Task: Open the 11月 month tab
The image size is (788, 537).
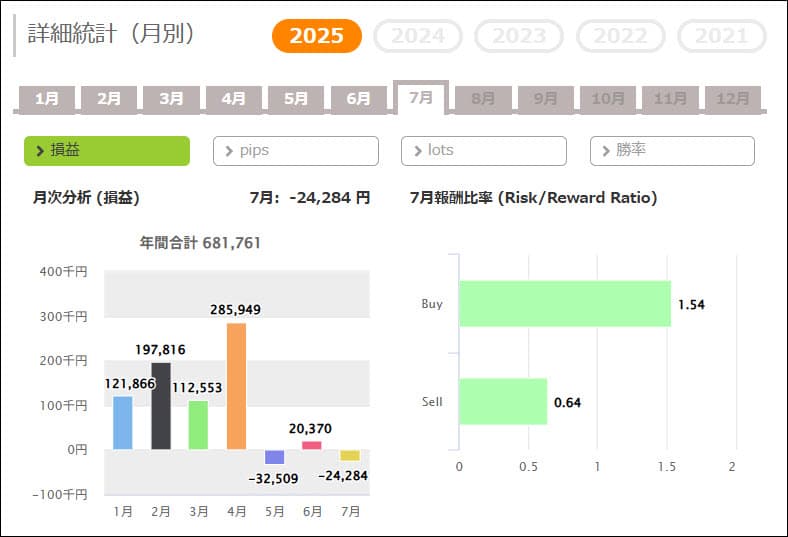Action: point(670,99)
